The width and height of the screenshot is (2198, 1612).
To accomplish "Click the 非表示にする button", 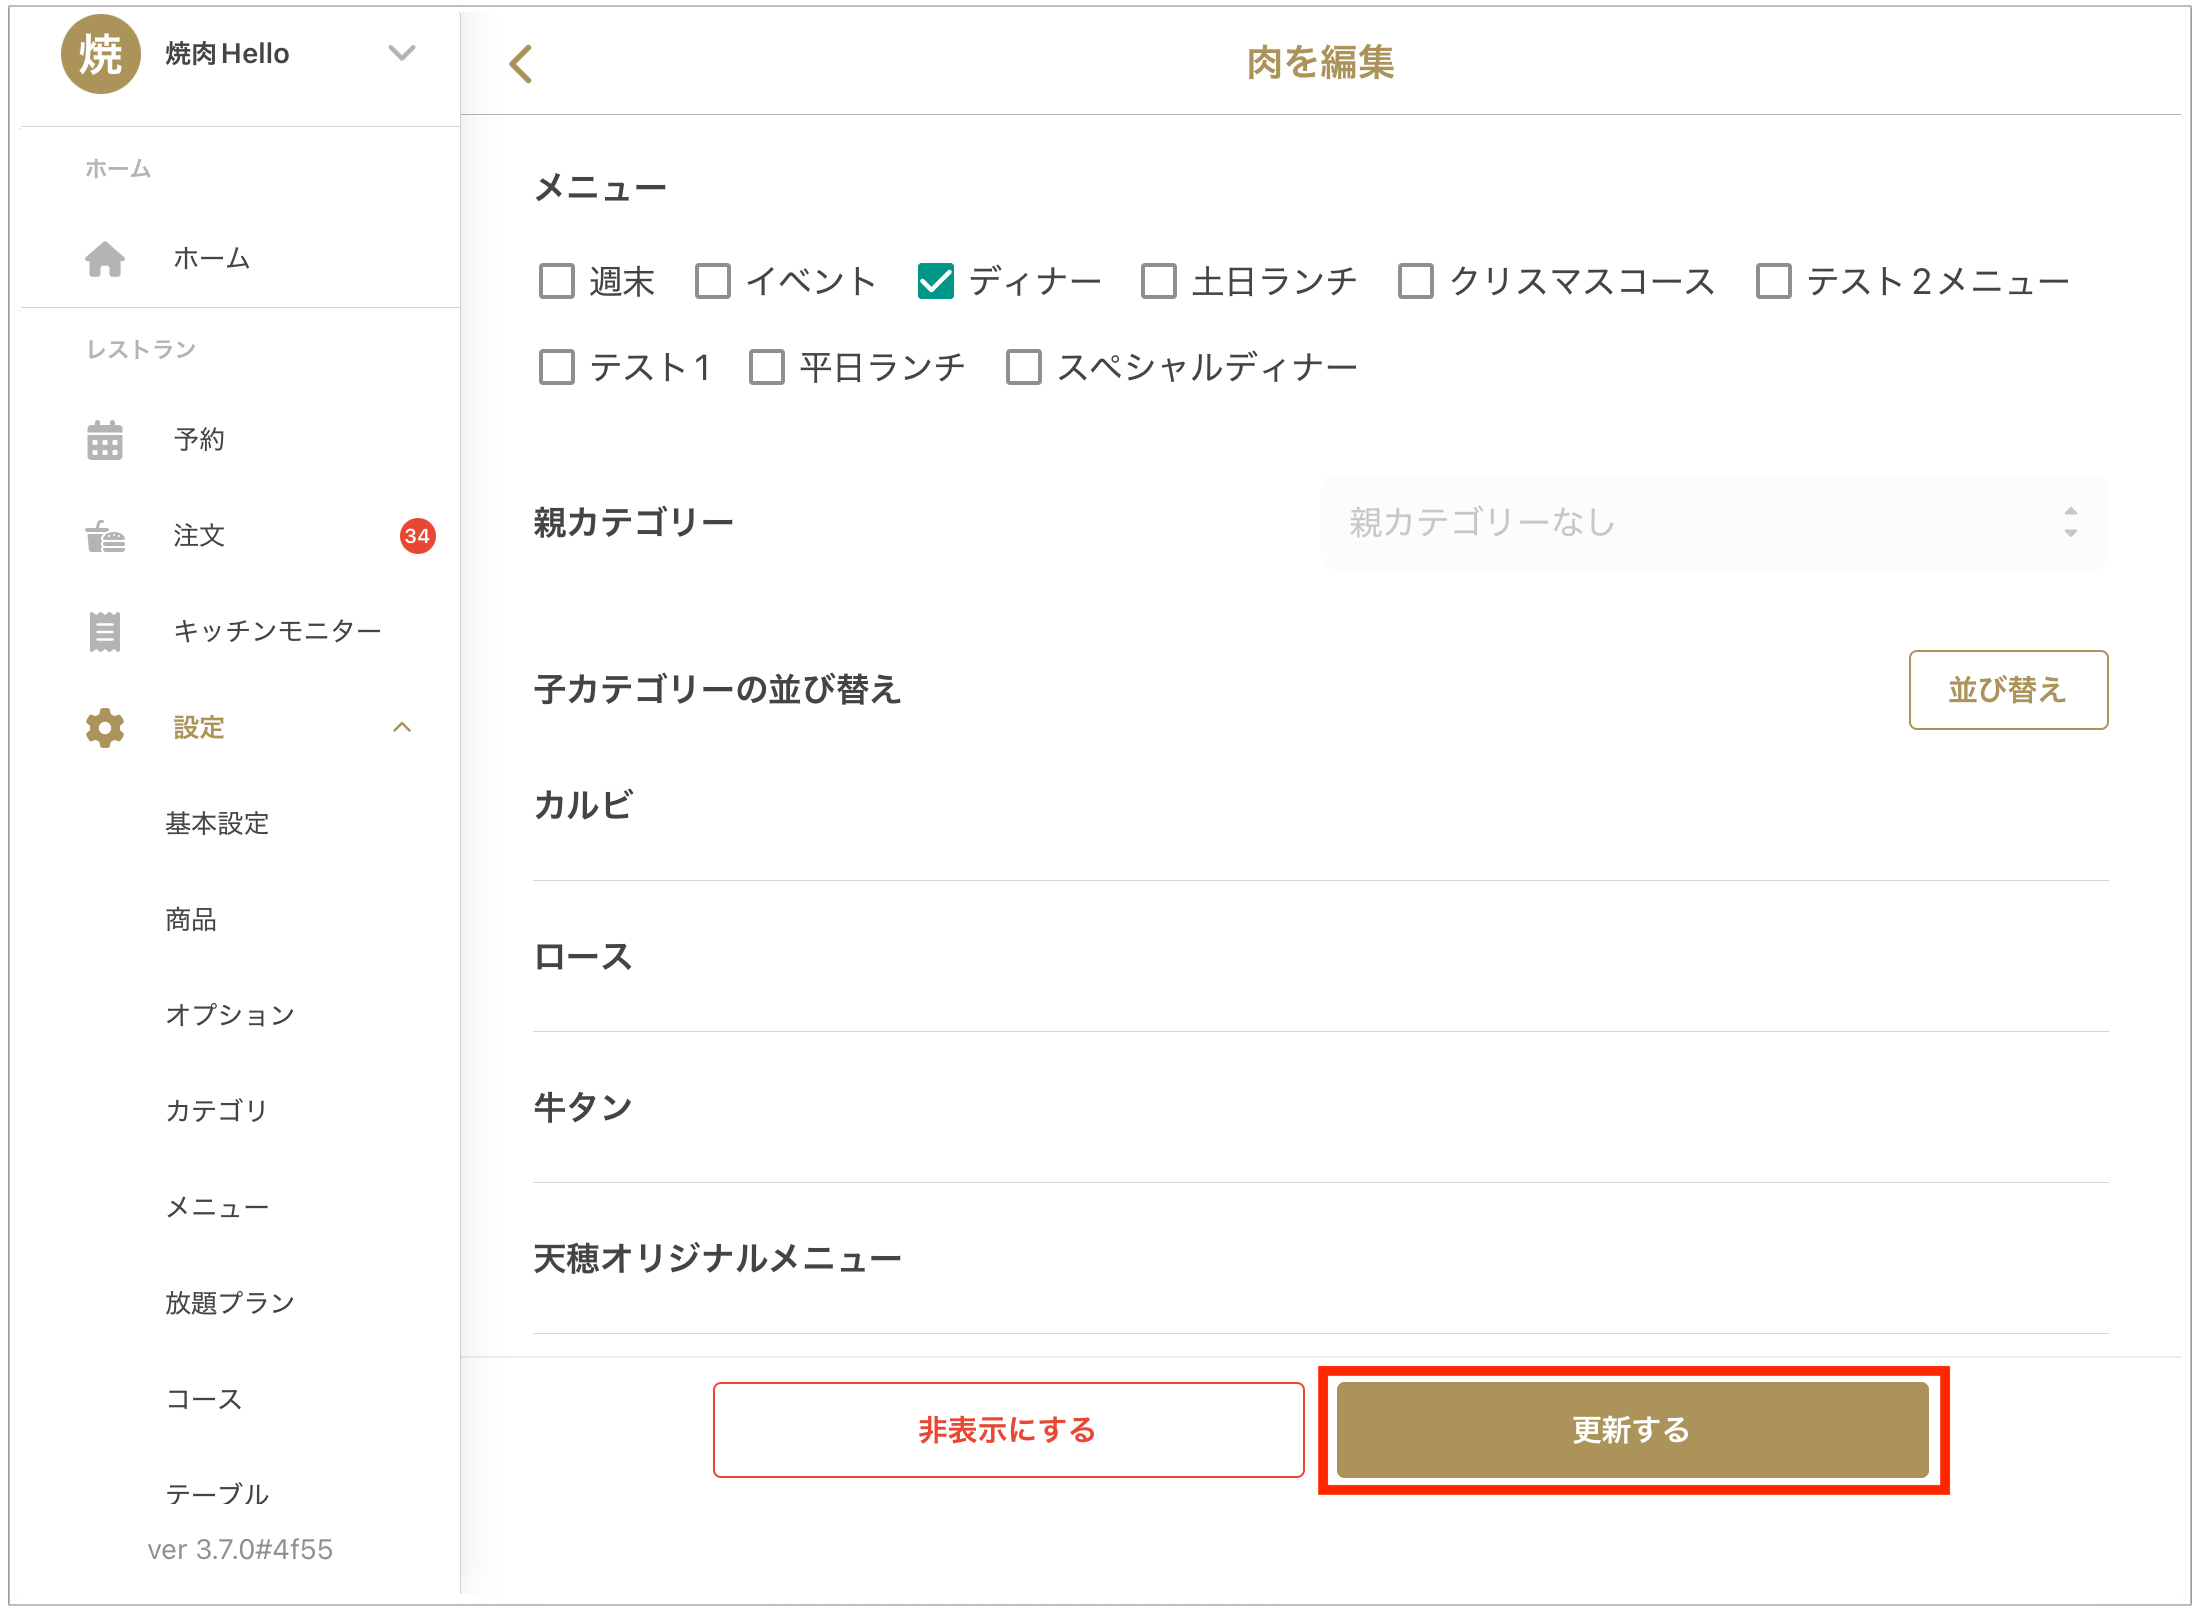I will (x=1008, y=1430).
